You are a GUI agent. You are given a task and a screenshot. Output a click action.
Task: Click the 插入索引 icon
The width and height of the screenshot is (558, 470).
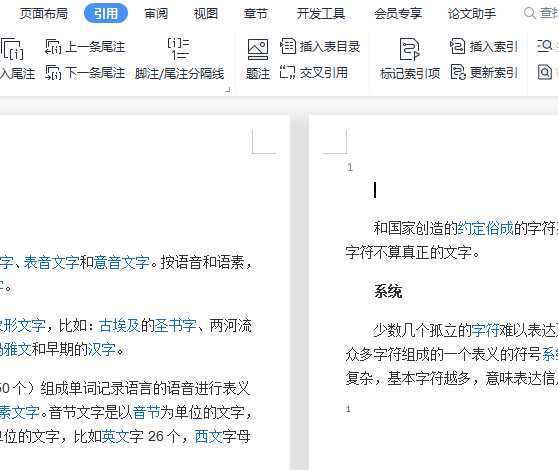(x=457, y=46)
